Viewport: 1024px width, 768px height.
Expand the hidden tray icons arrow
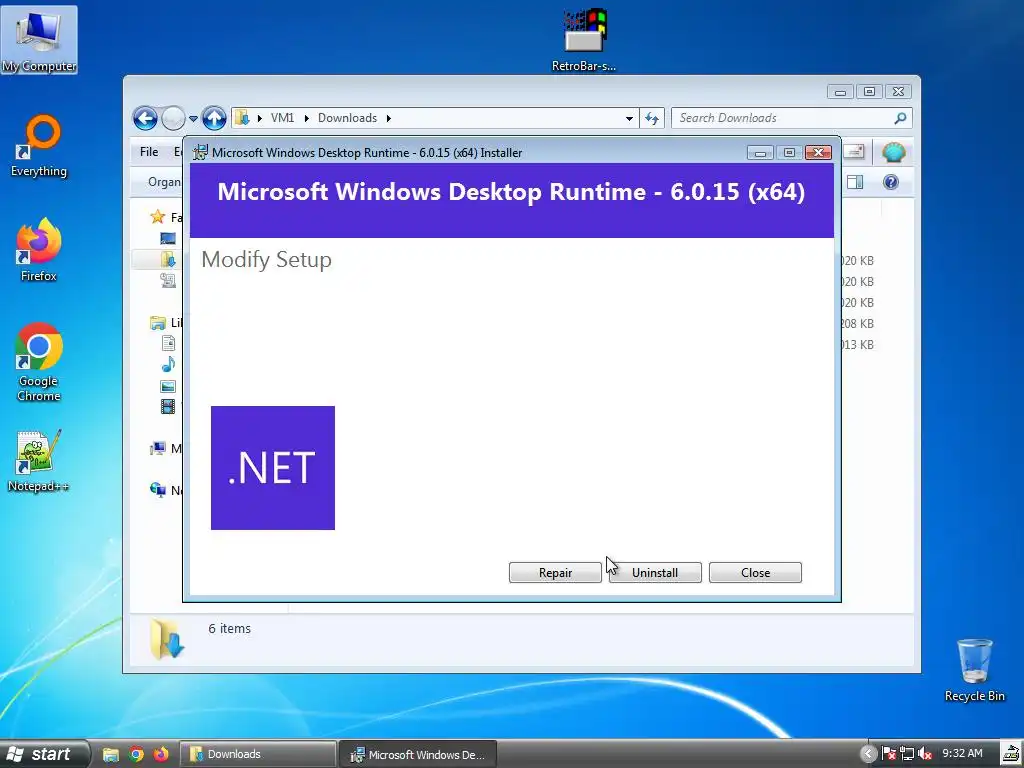pos(868,754)
